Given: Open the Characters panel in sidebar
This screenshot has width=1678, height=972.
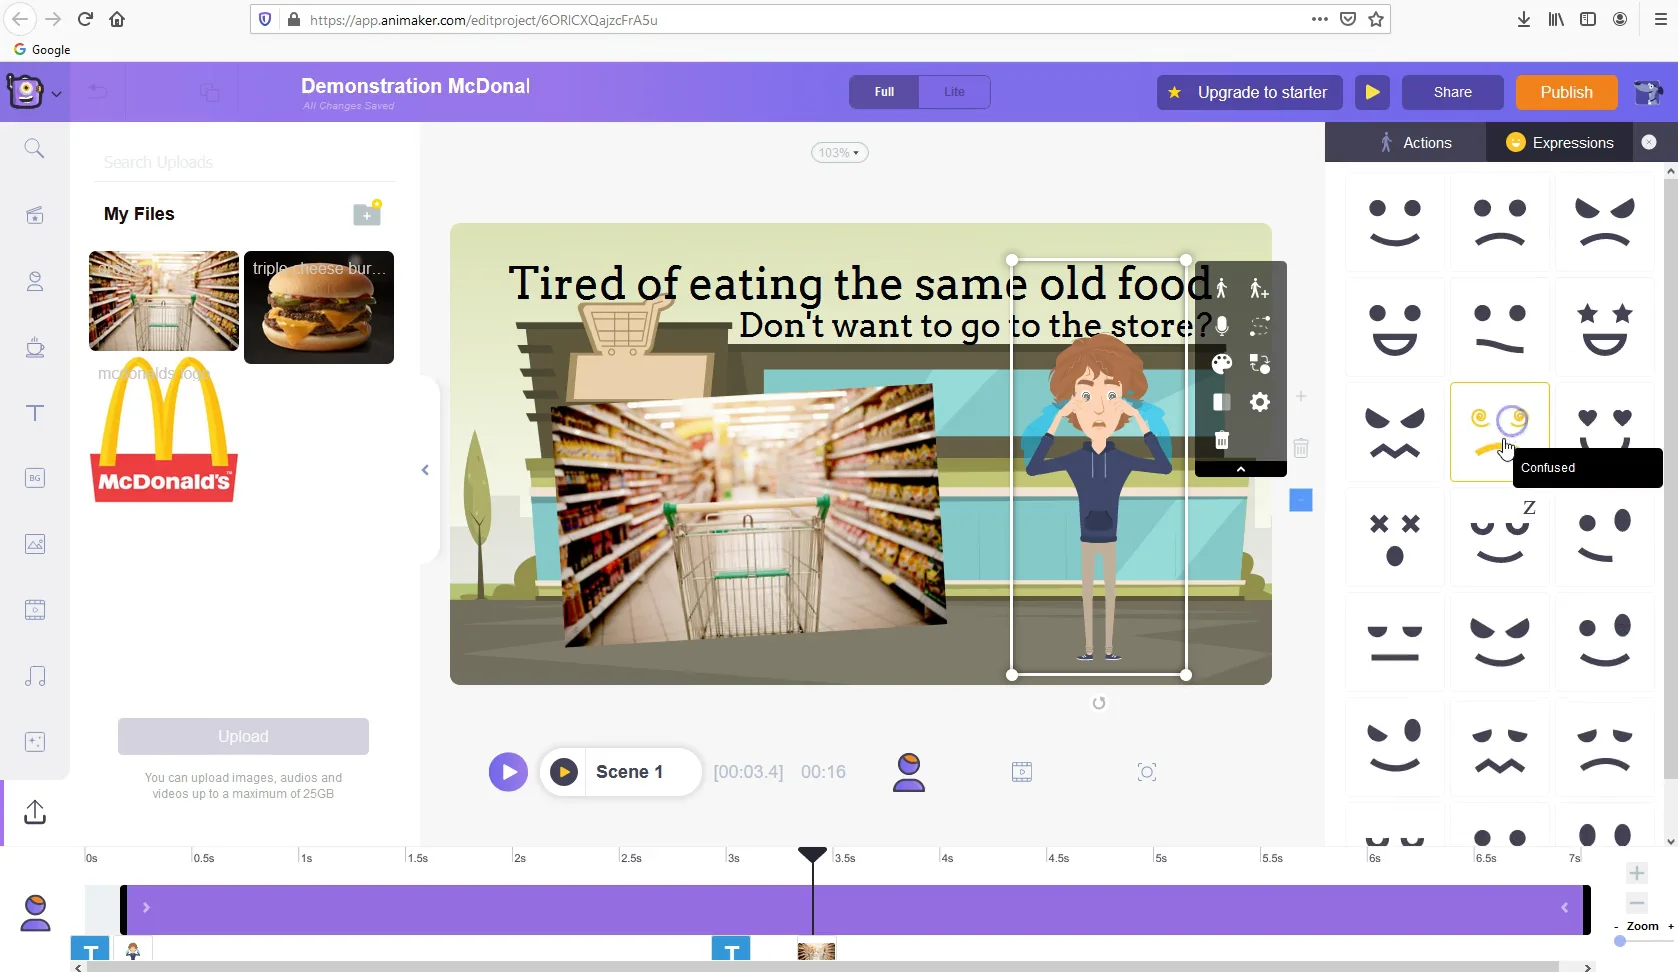Looking at the screenshot, I should click(35, 281).
